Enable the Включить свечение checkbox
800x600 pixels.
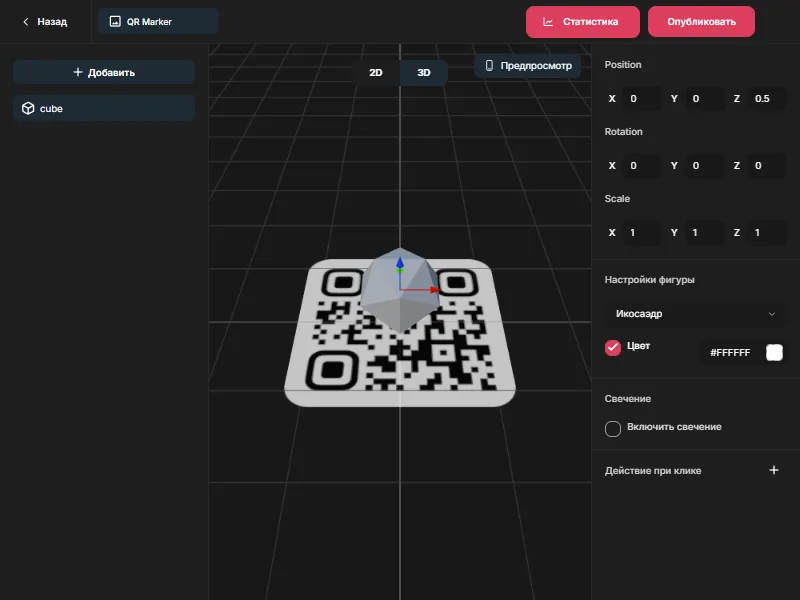[613, 429]
